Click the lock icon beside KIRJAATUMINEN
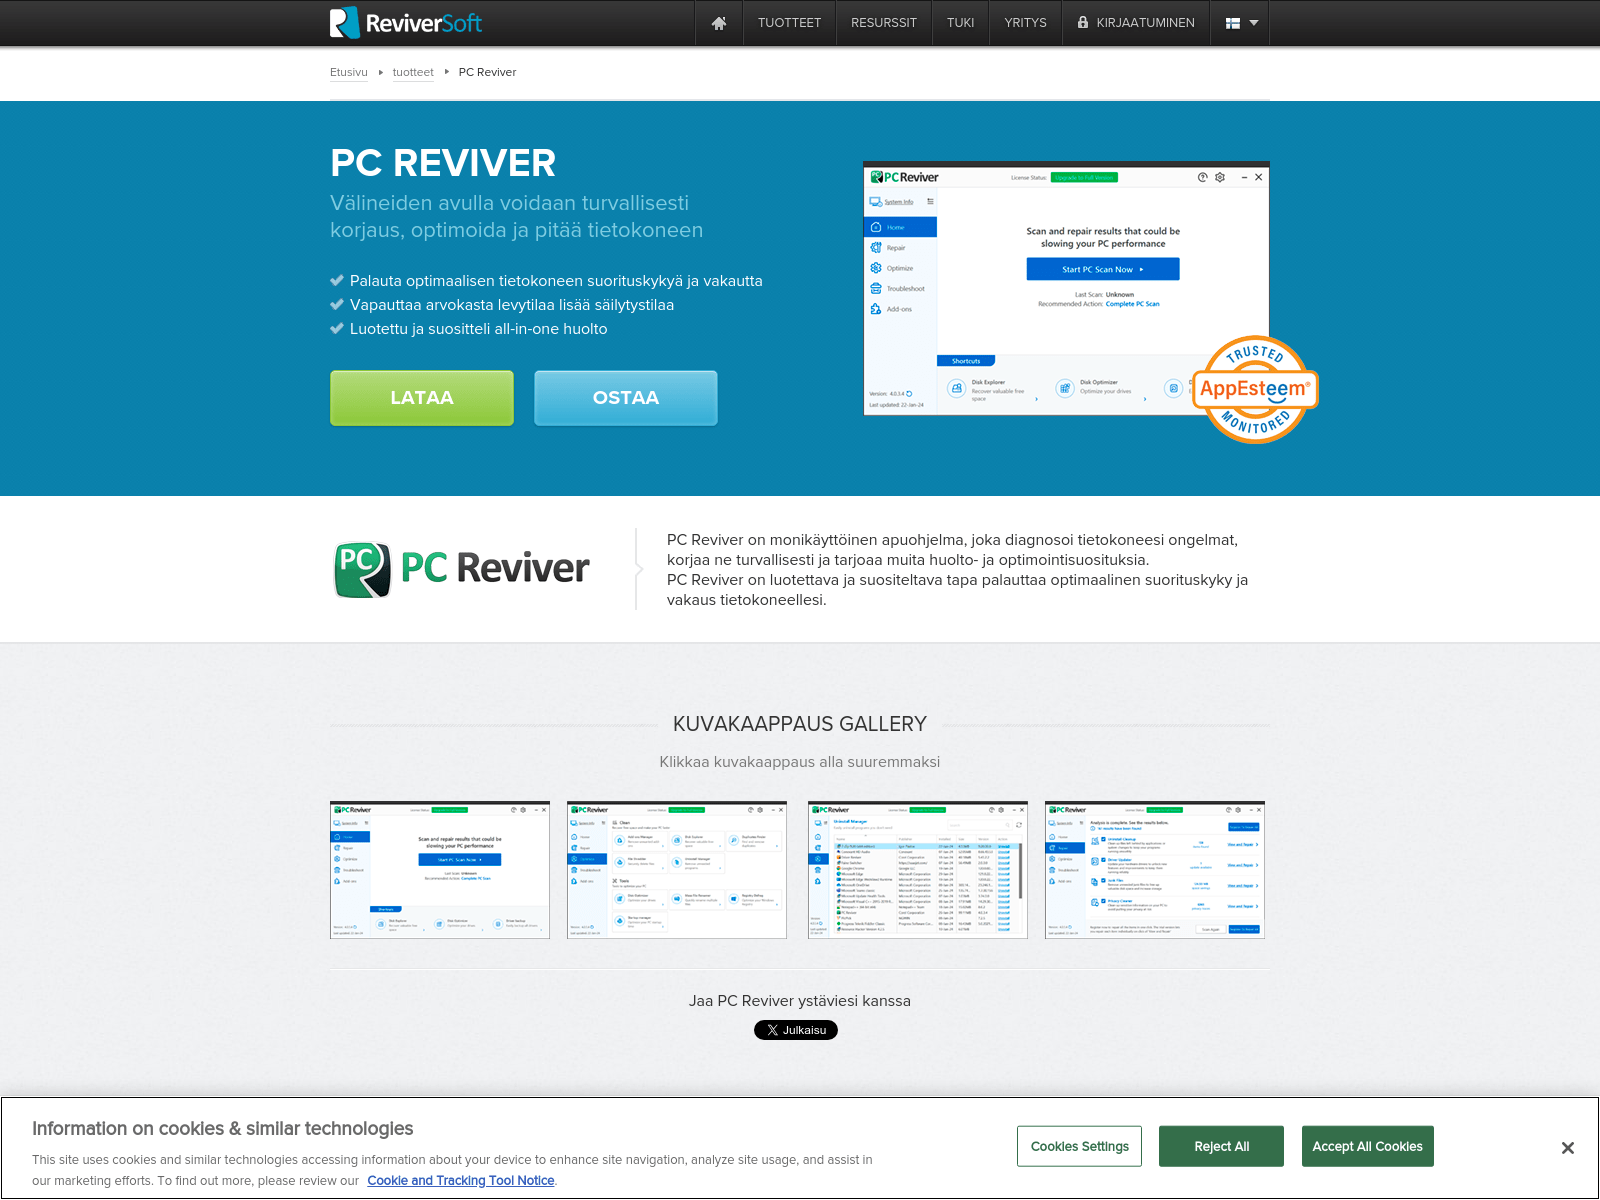 pyautogui.click(x=1083, y=22)
